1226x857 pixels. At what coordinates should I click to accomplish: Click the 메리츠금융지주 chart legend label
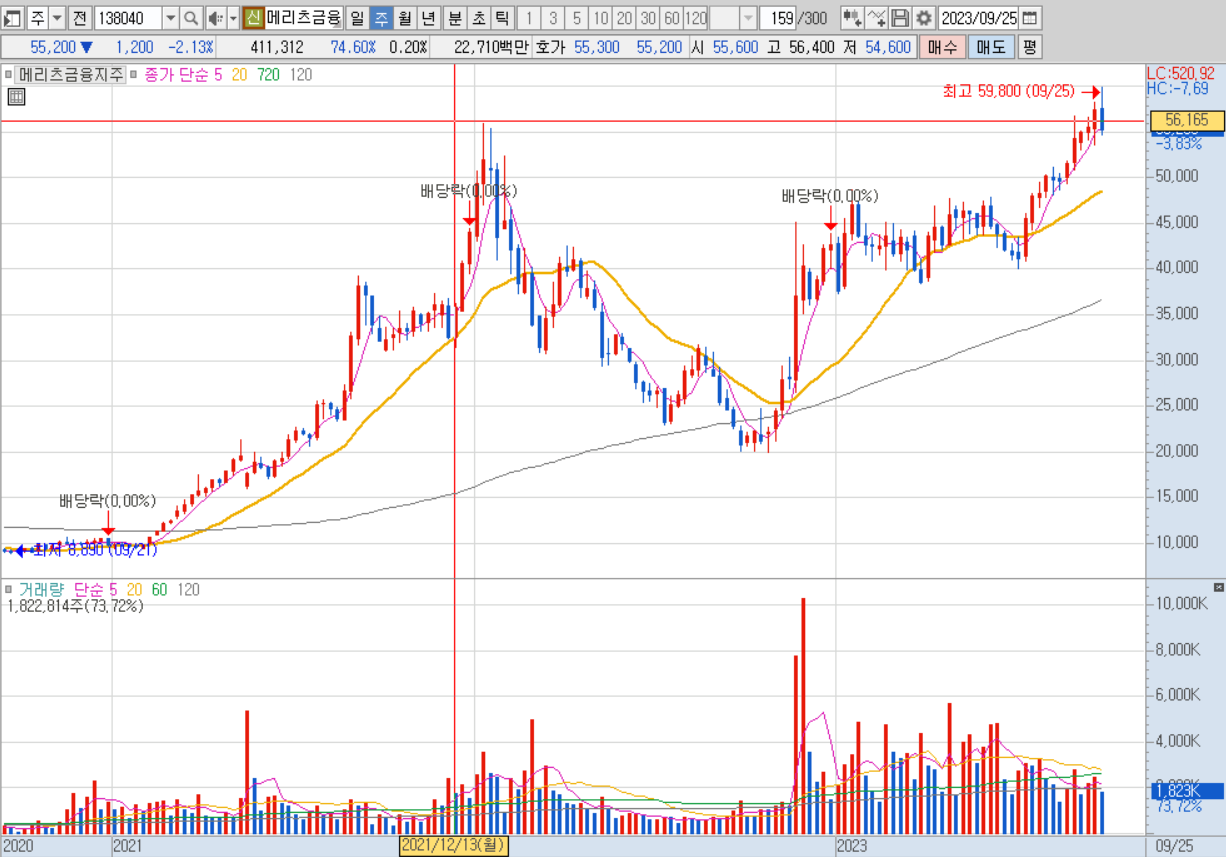click(71, 74)
